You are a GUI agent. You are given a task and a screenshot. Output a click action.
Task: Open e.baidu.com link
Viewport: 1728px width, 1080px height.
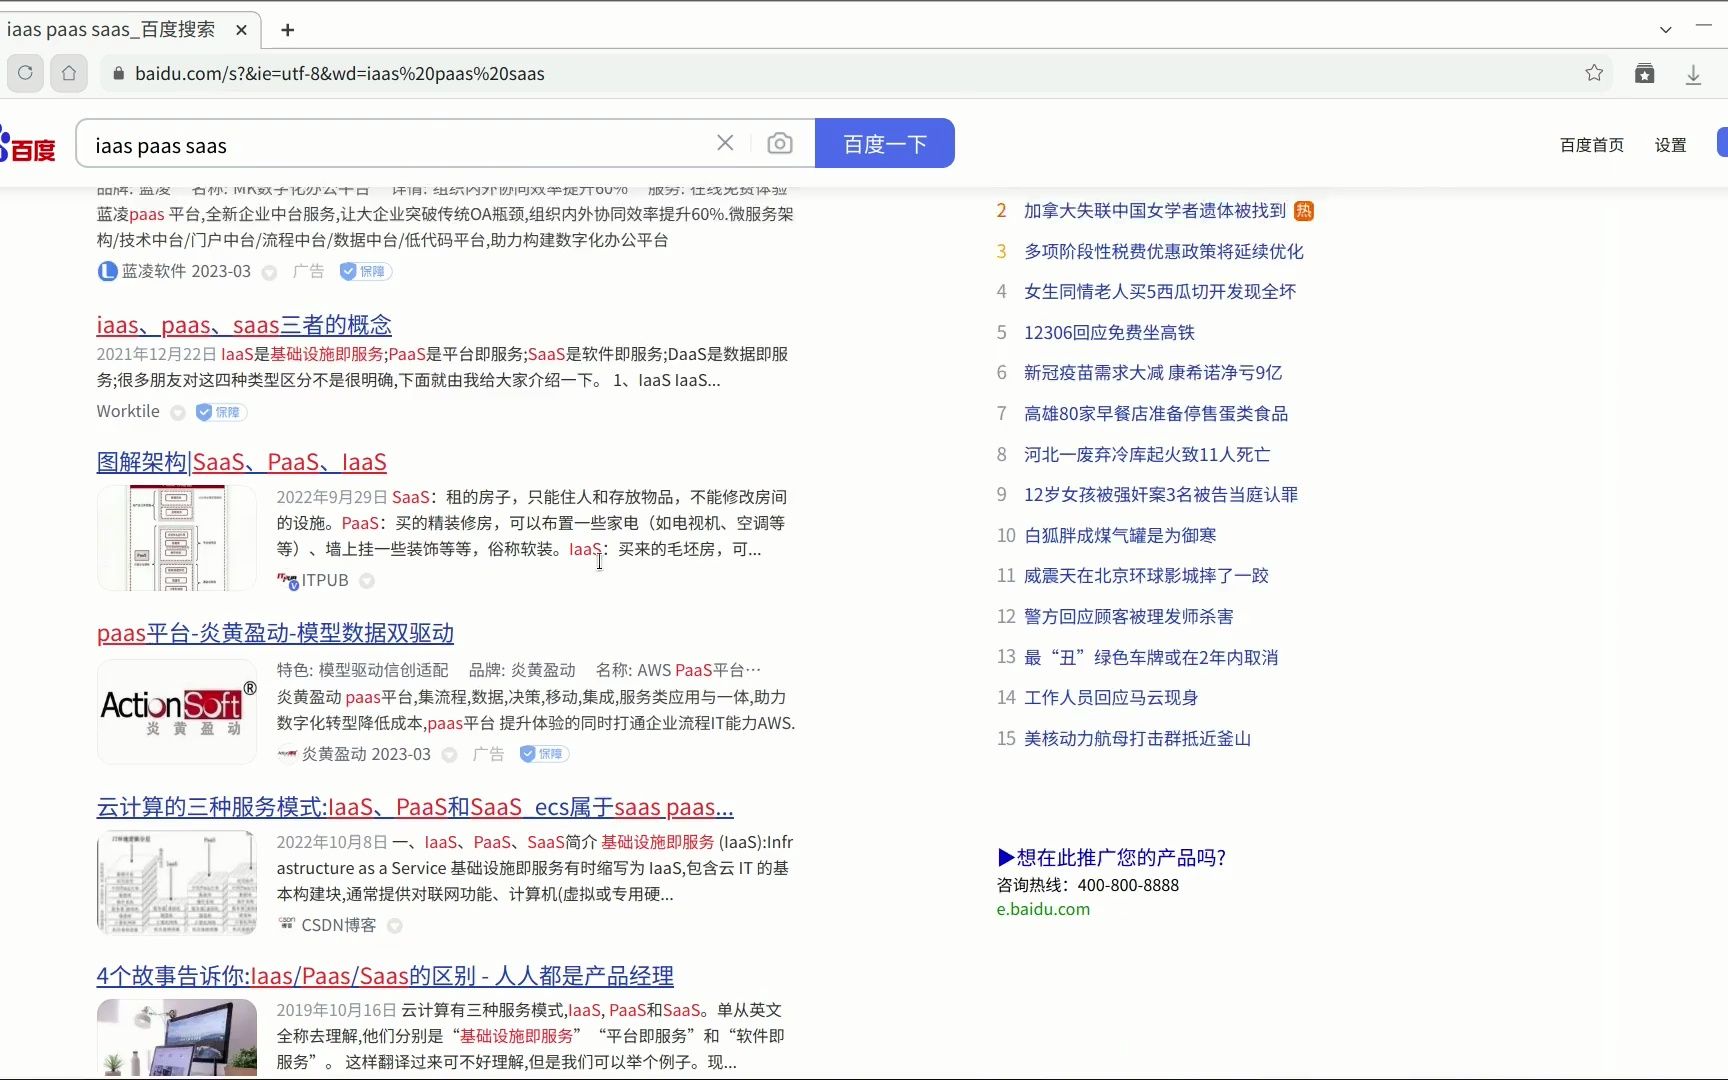[x=1043, y=909]
